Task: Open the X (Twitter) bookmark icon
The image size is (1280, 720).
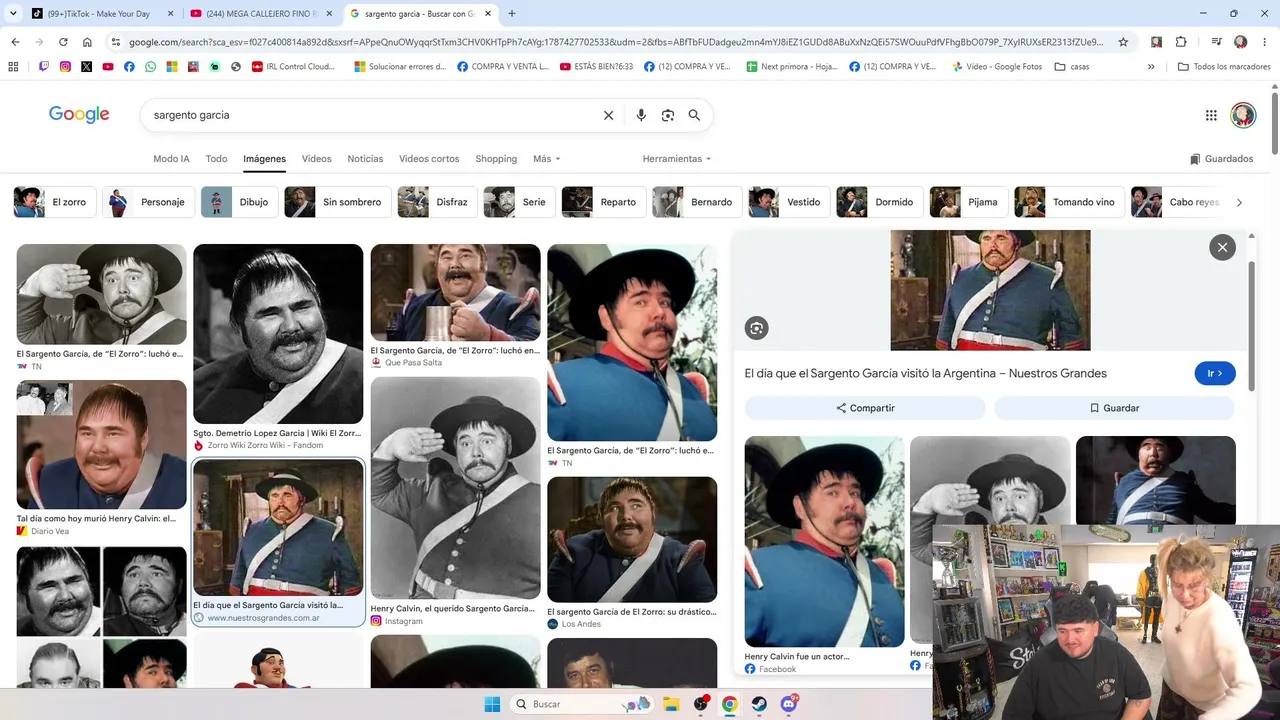Action: click(x=86, y=67)
